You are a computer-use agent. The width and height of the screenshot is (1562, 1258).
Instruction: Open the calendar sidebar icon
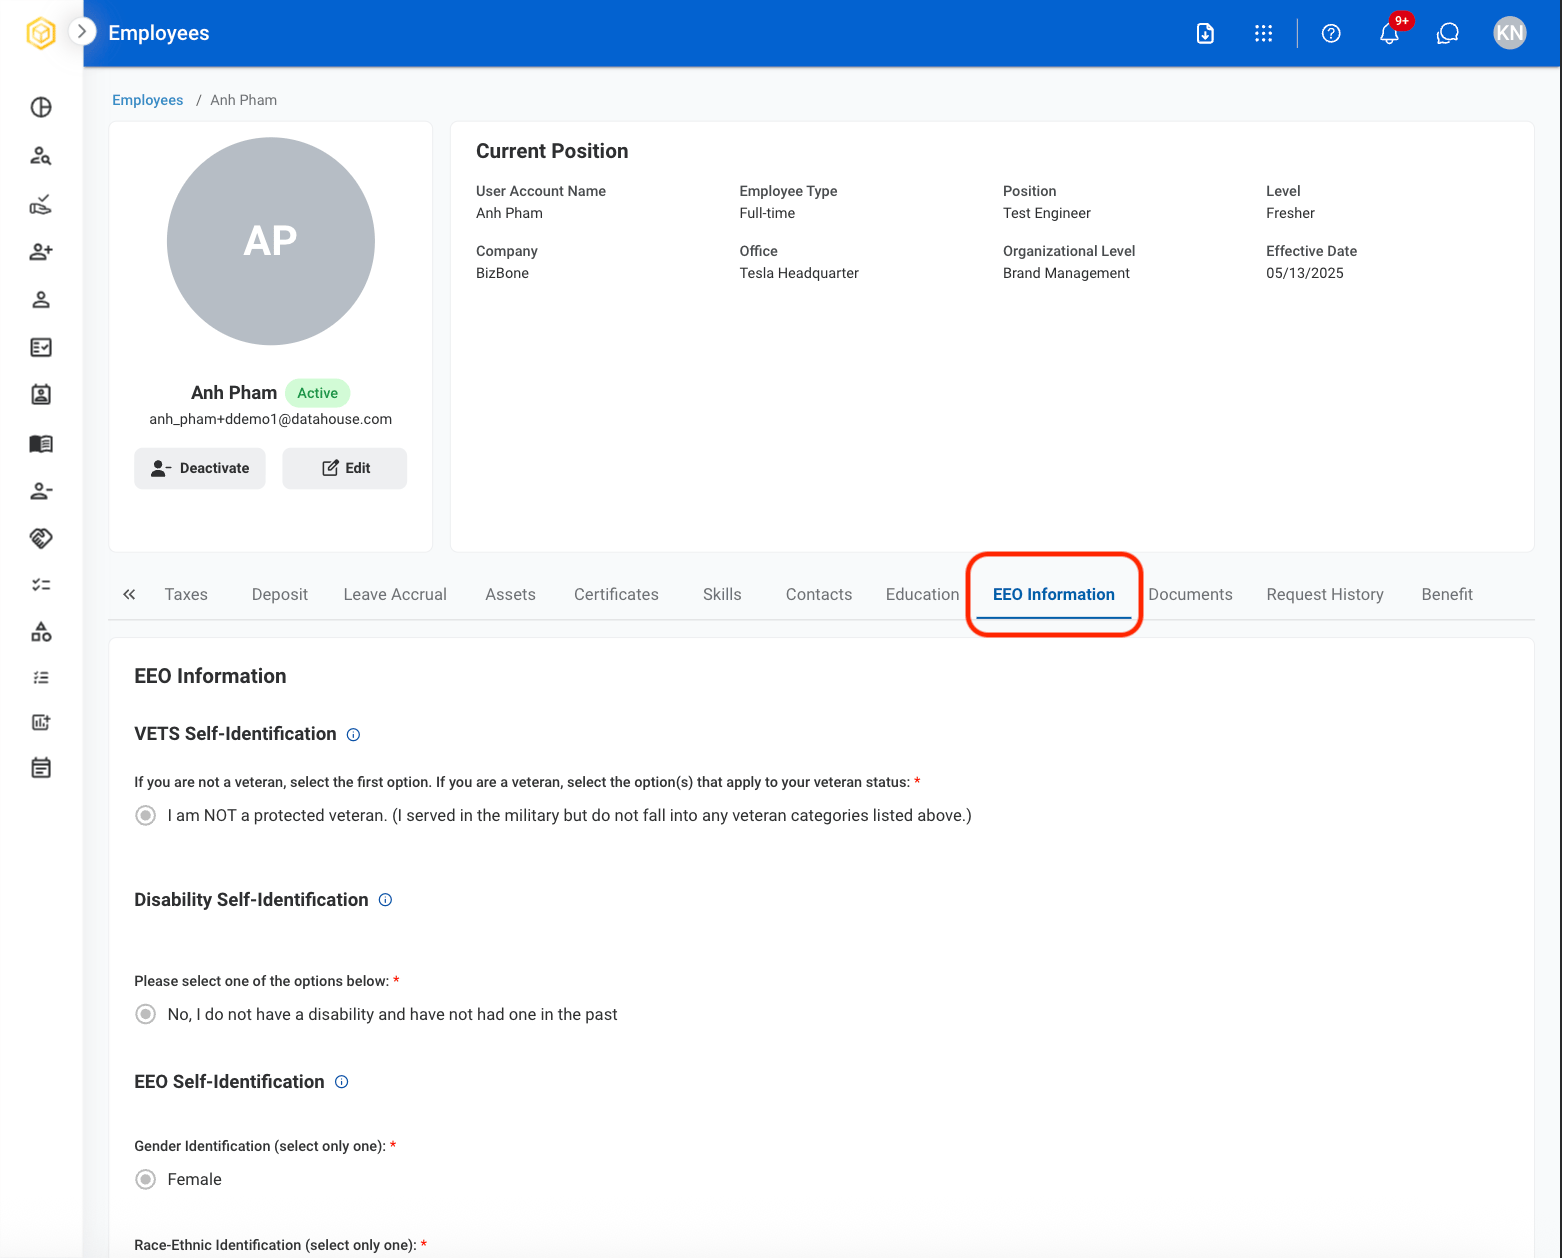pos(41,768)
